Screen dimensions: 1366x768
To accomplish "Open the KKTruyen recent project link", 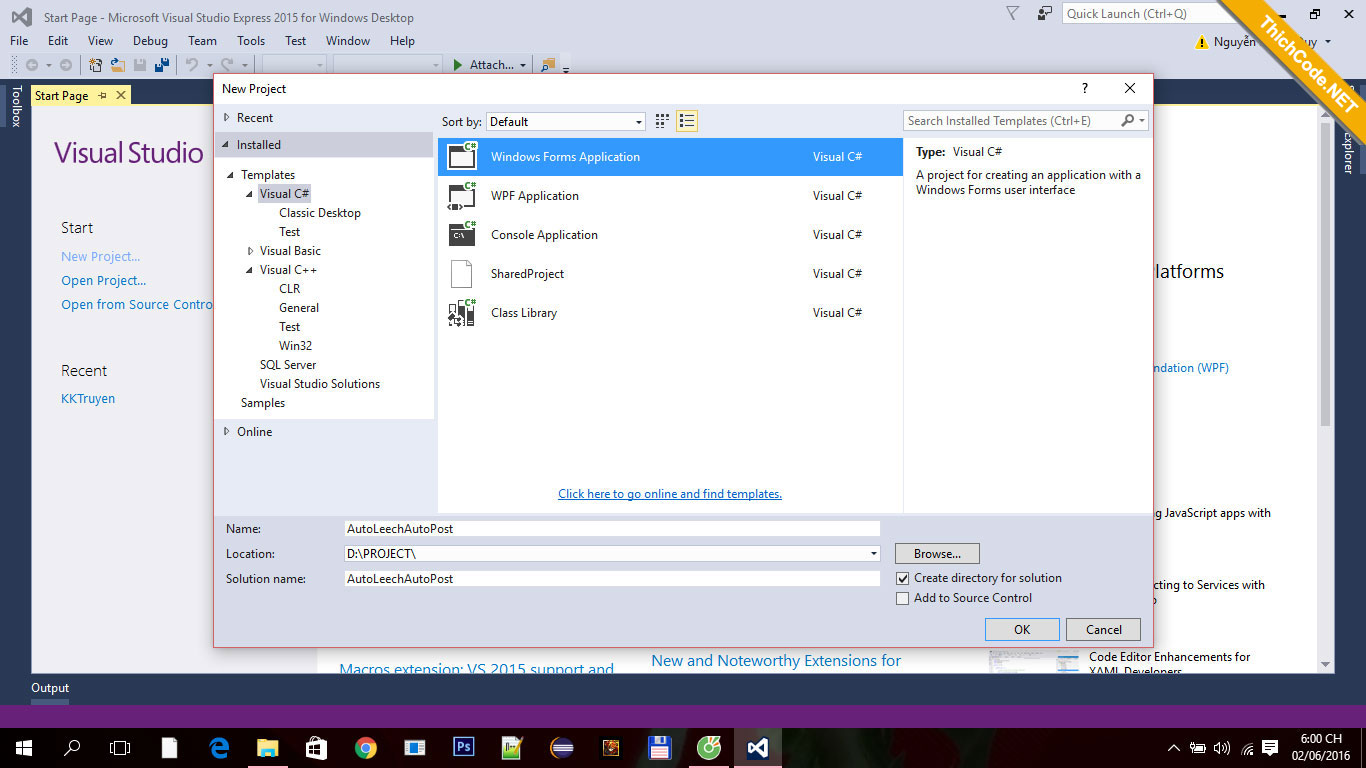I will [88, 398].
